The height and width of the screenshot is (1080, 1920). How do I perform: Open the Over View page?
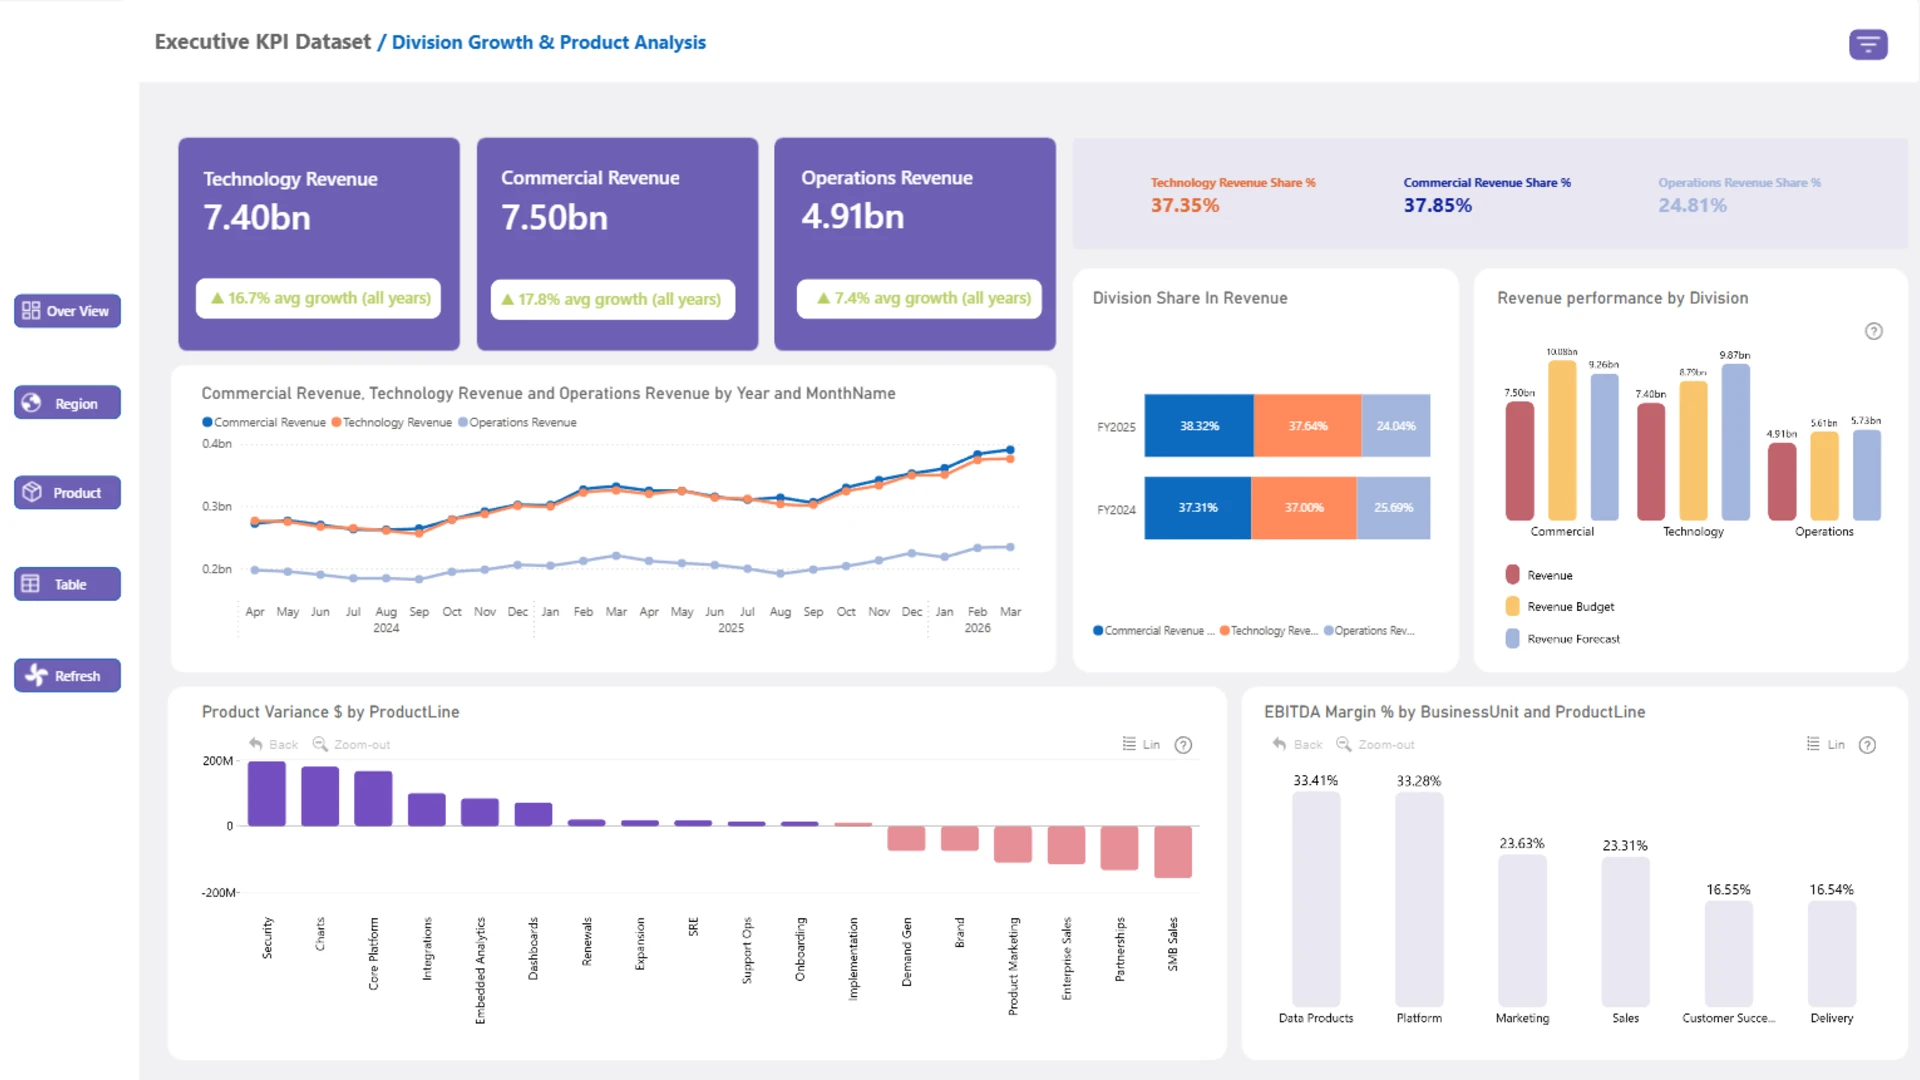[67, 311]
